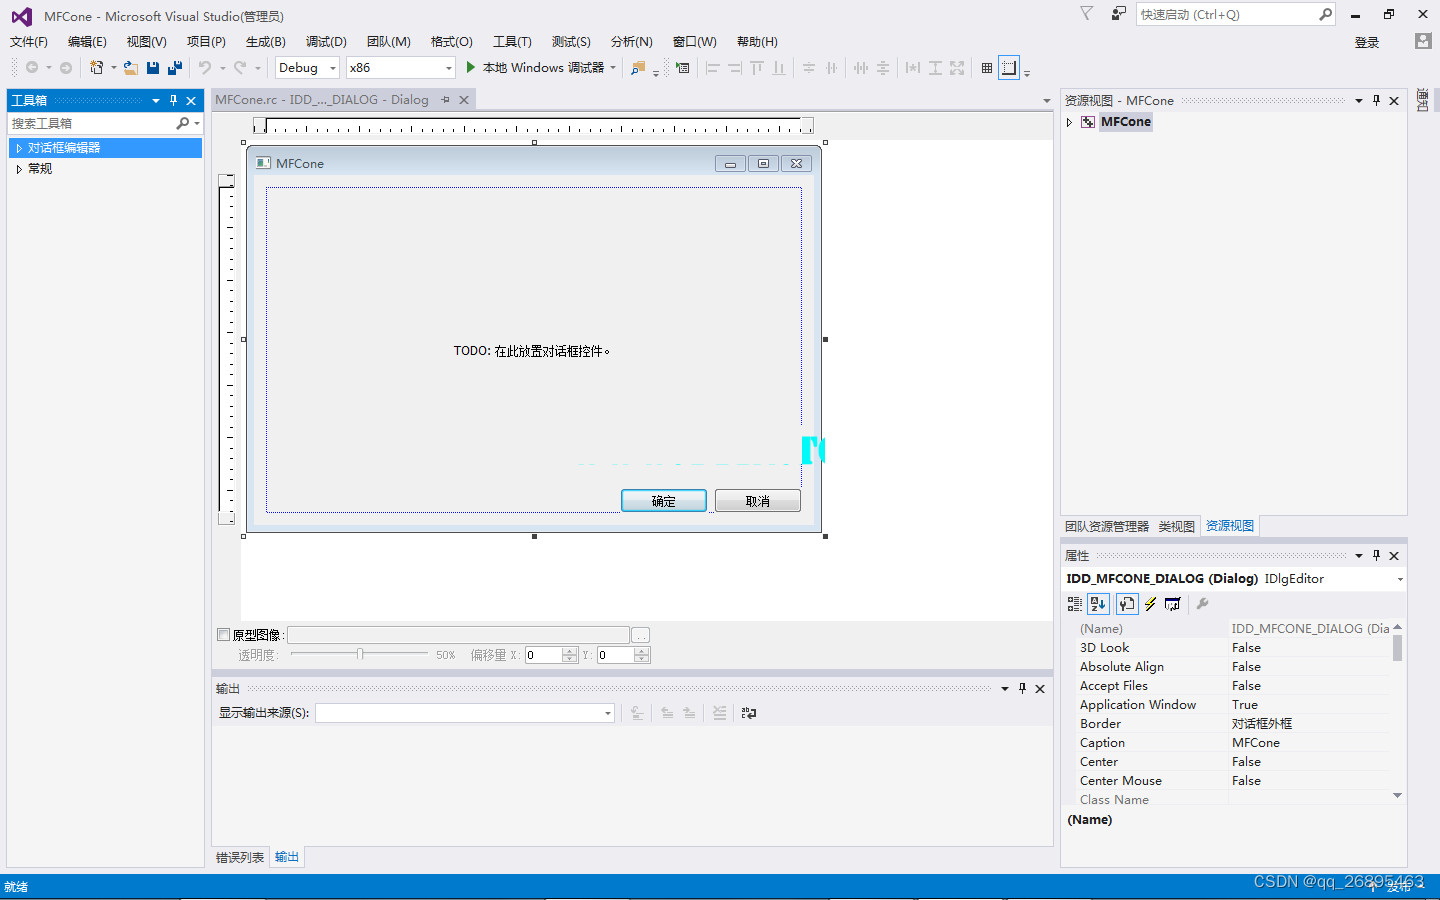
Task: Close the 工具箱 toolbox panel
Action: (x=191, y=100)
